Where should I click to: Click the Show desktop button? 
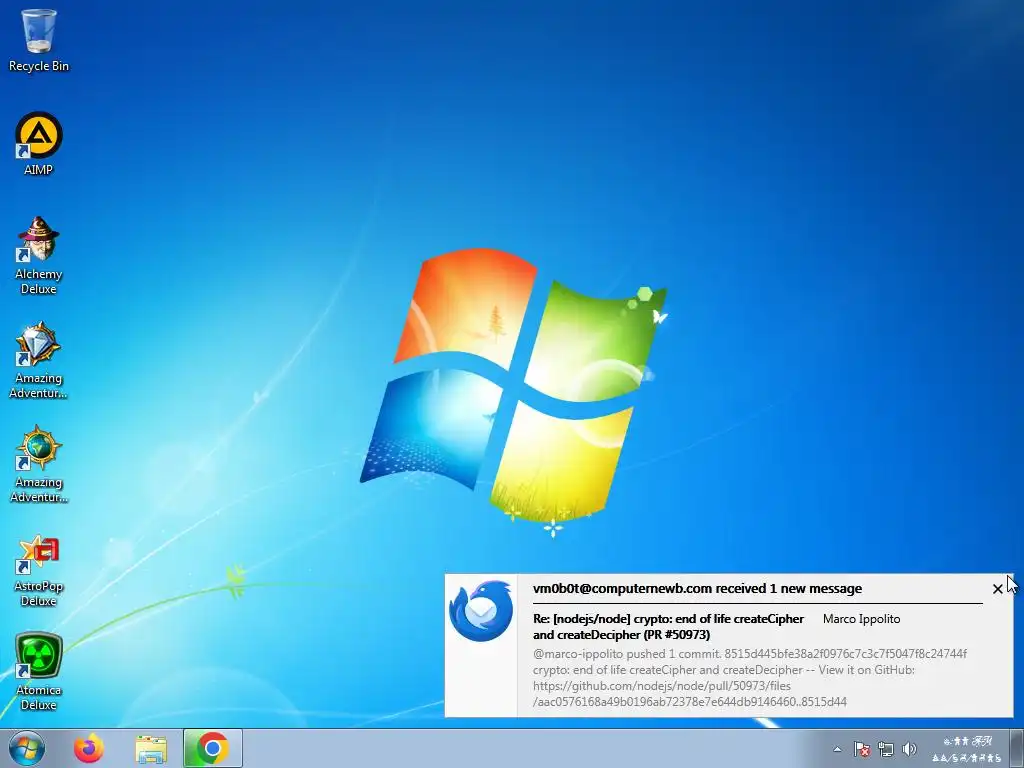pyautogui.click(x=1017, y=748)
